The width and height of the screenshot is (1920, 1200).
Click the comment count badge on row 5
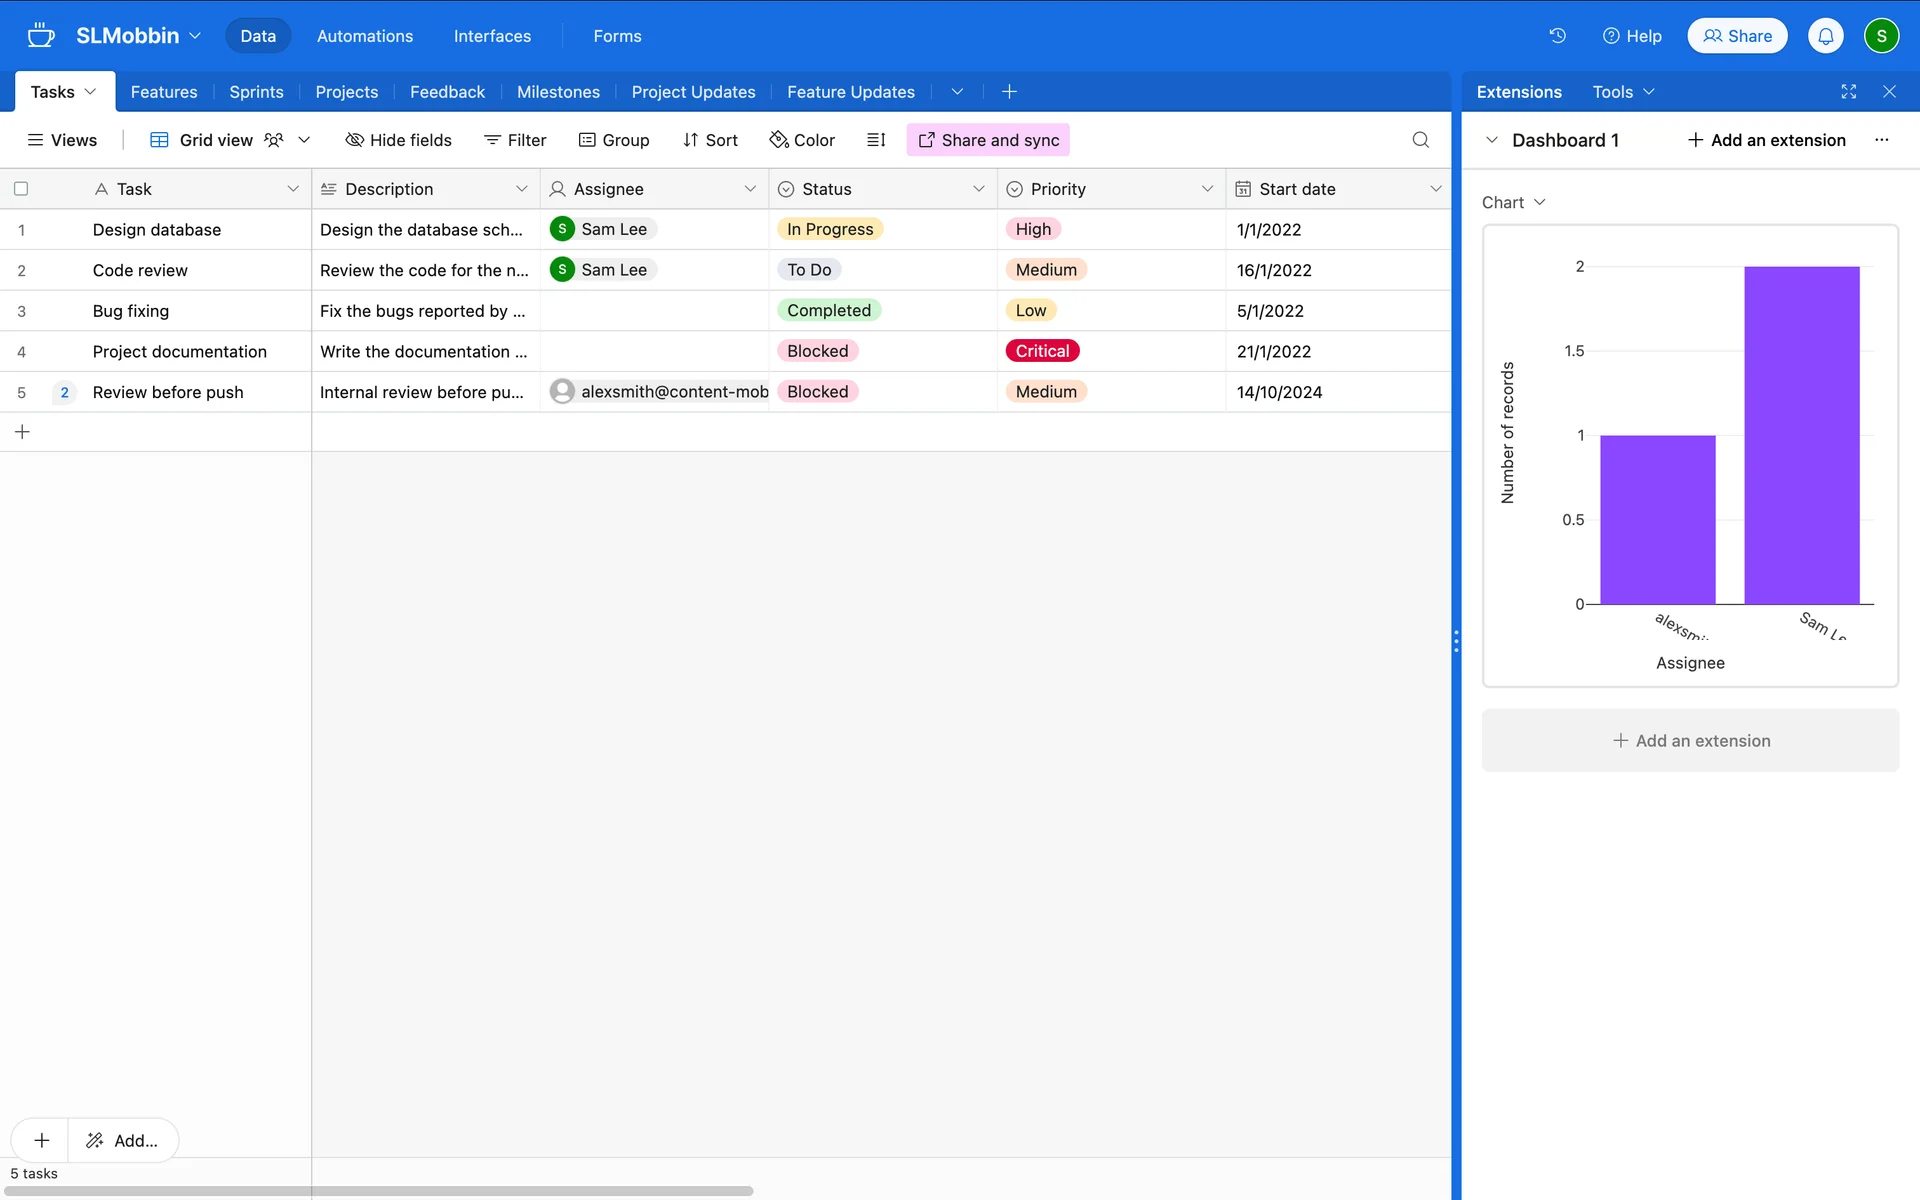65,392
